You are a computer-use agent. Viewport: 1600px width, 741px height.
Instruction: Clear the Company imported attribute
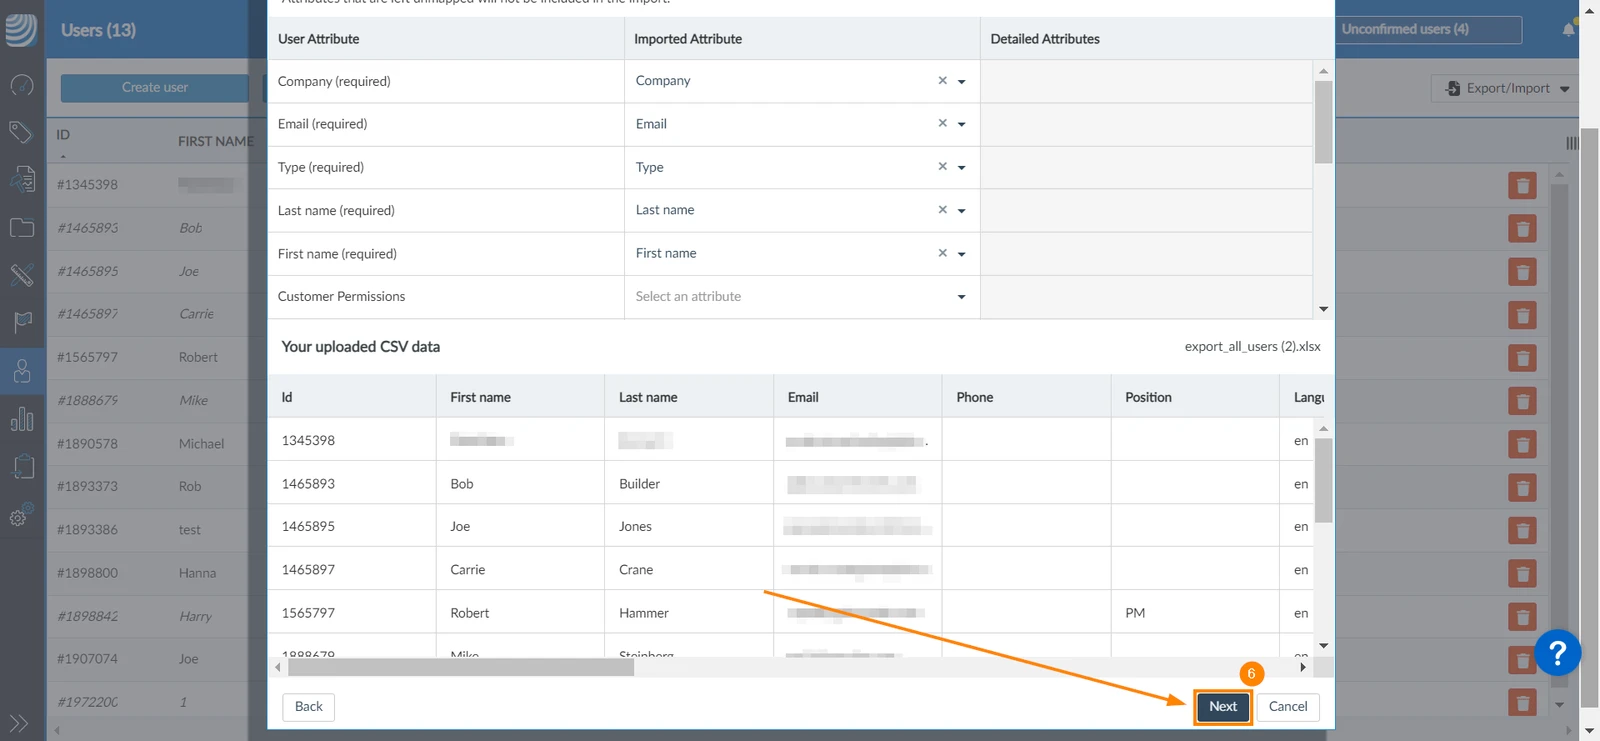942,81
